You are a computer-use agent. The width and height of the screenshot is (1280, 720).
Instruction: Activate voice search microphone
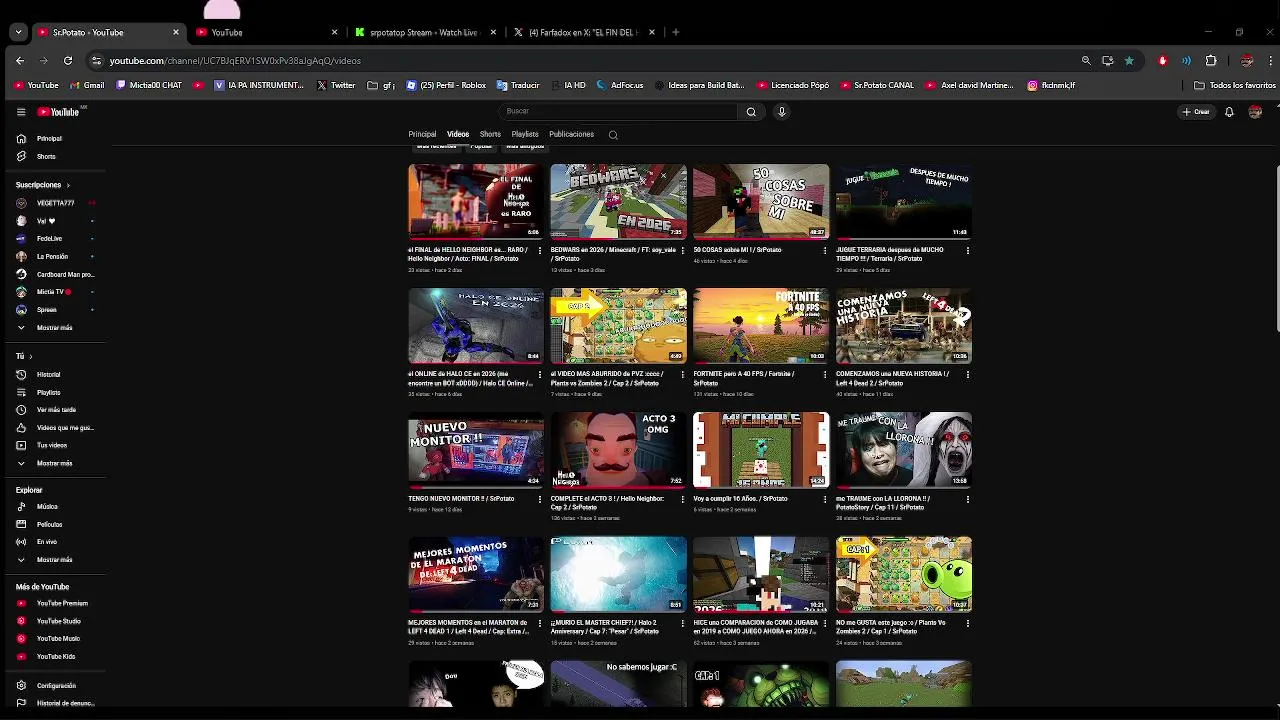(782, 112)
